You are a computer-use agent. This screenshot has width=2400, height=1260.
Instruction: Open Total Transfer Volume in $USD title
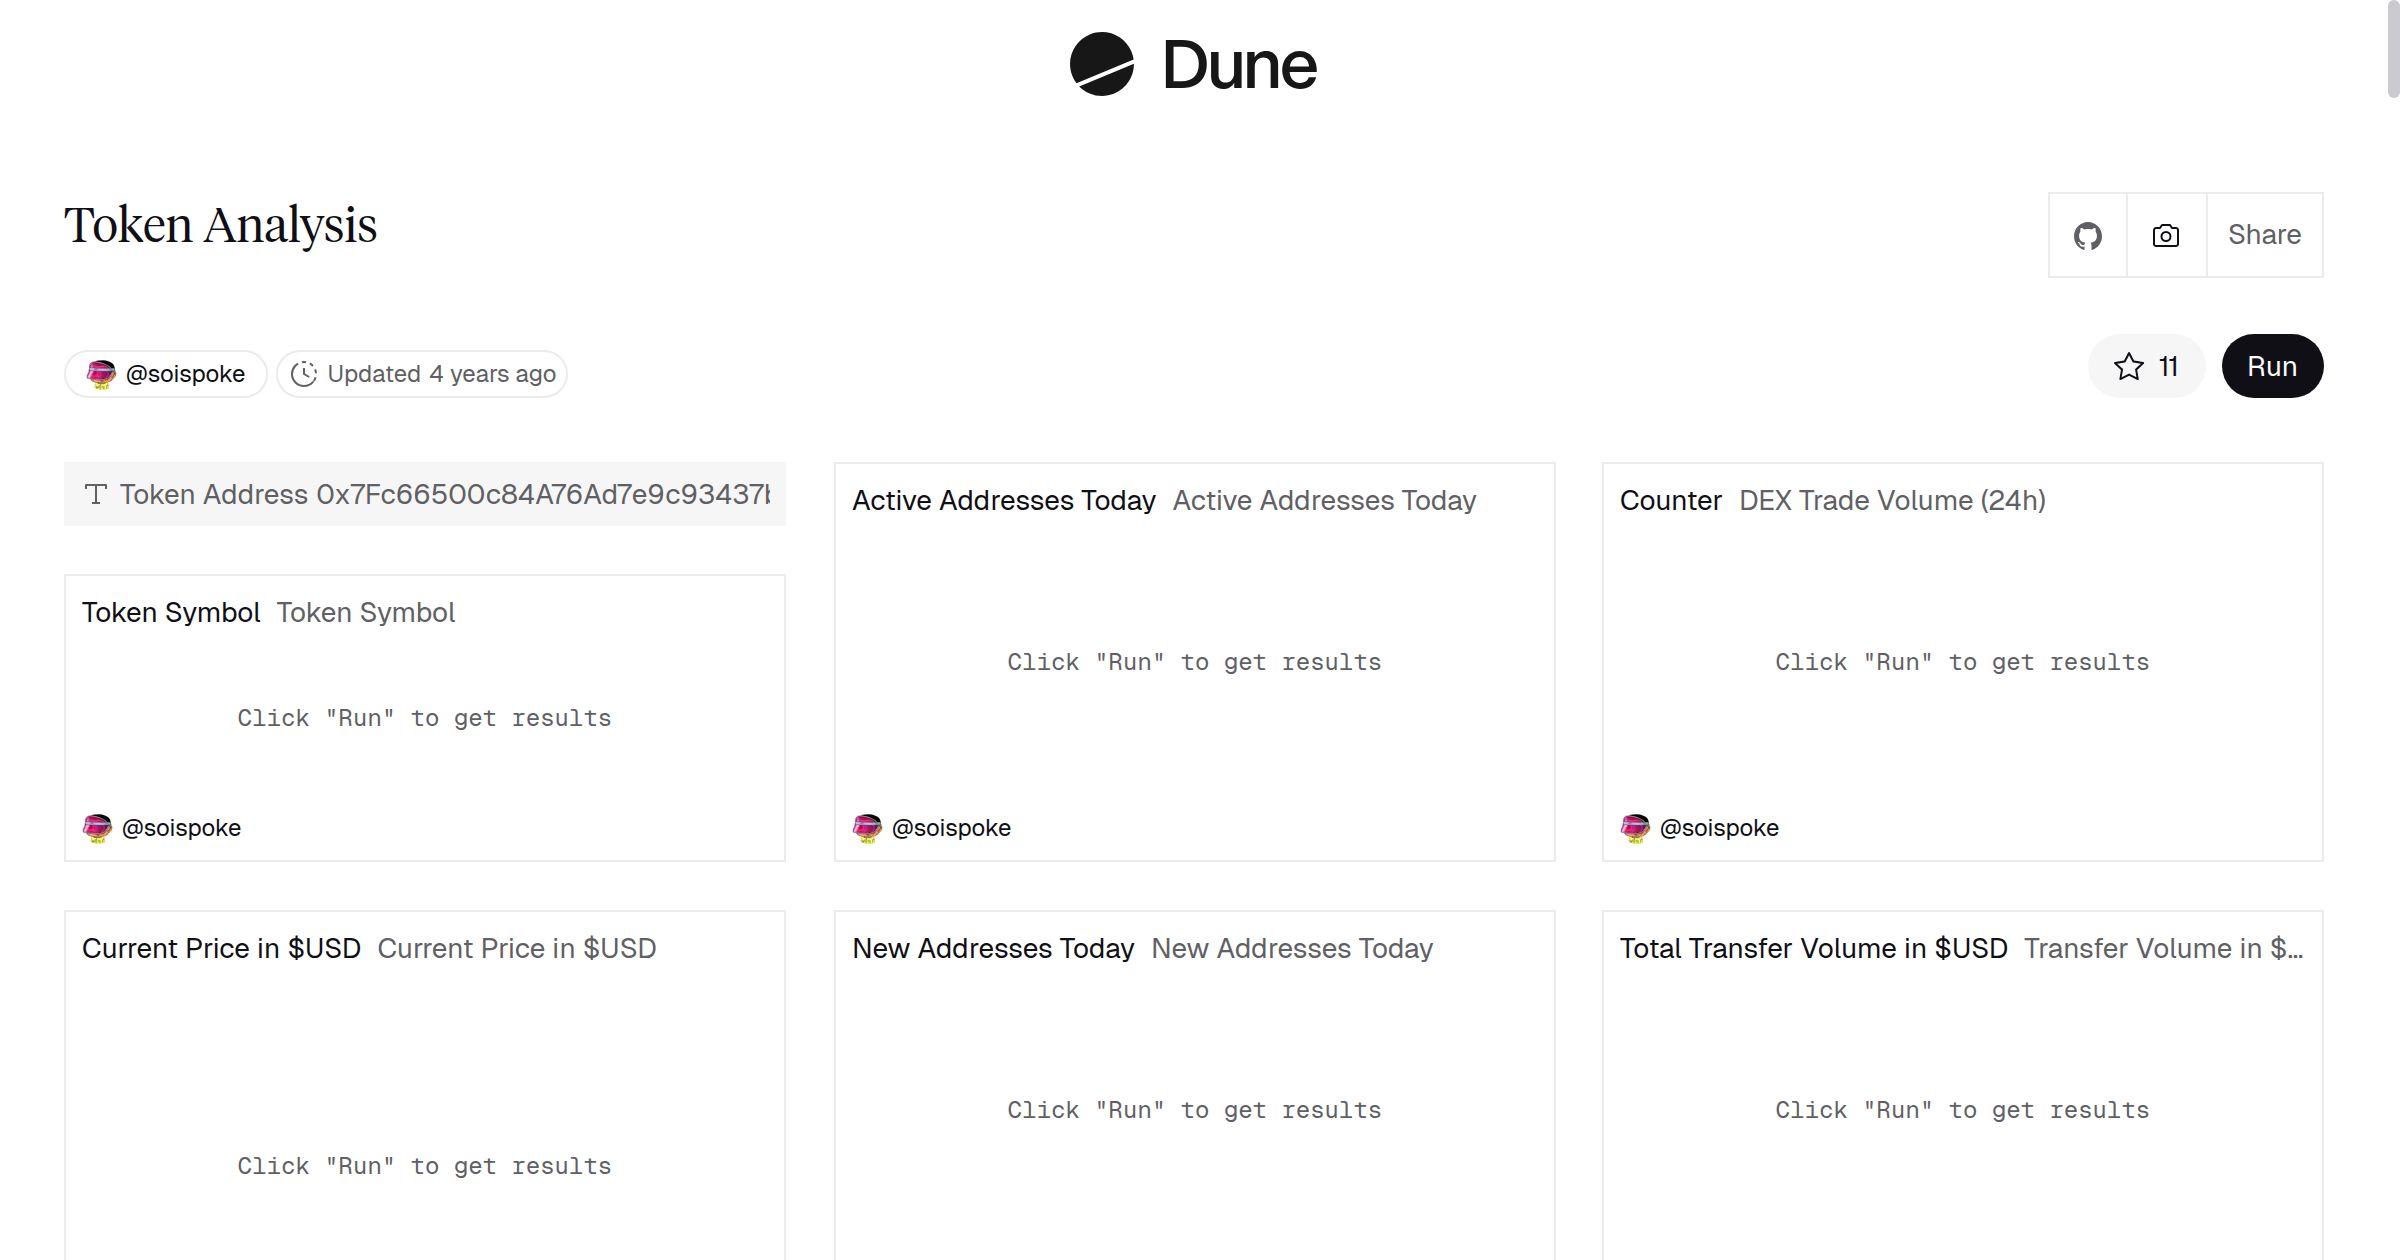point(1813,949)
